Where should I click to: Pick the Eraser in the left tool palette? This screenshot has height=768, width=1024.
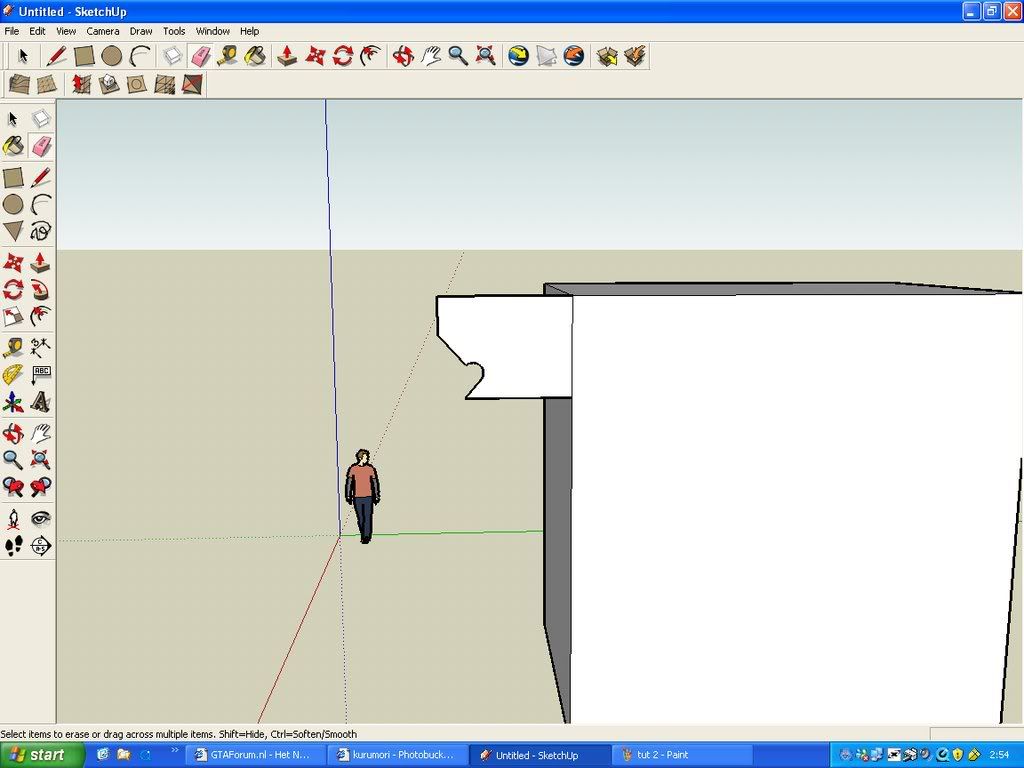(x=40, y=145)
